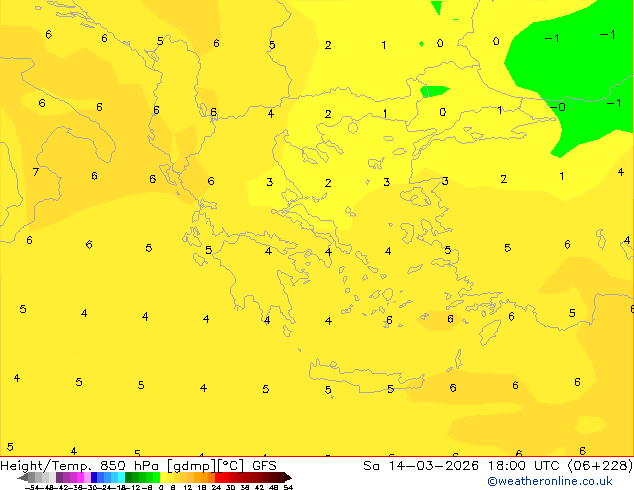Pick the cyan legend swatch near -18

pos(121,477)
